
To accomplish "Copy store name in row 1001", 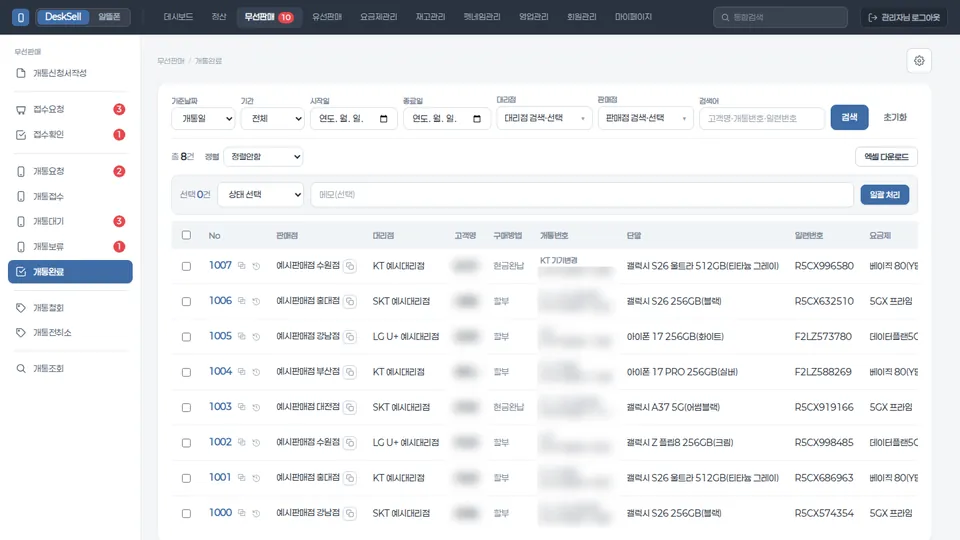I will (x=350, y=478).
